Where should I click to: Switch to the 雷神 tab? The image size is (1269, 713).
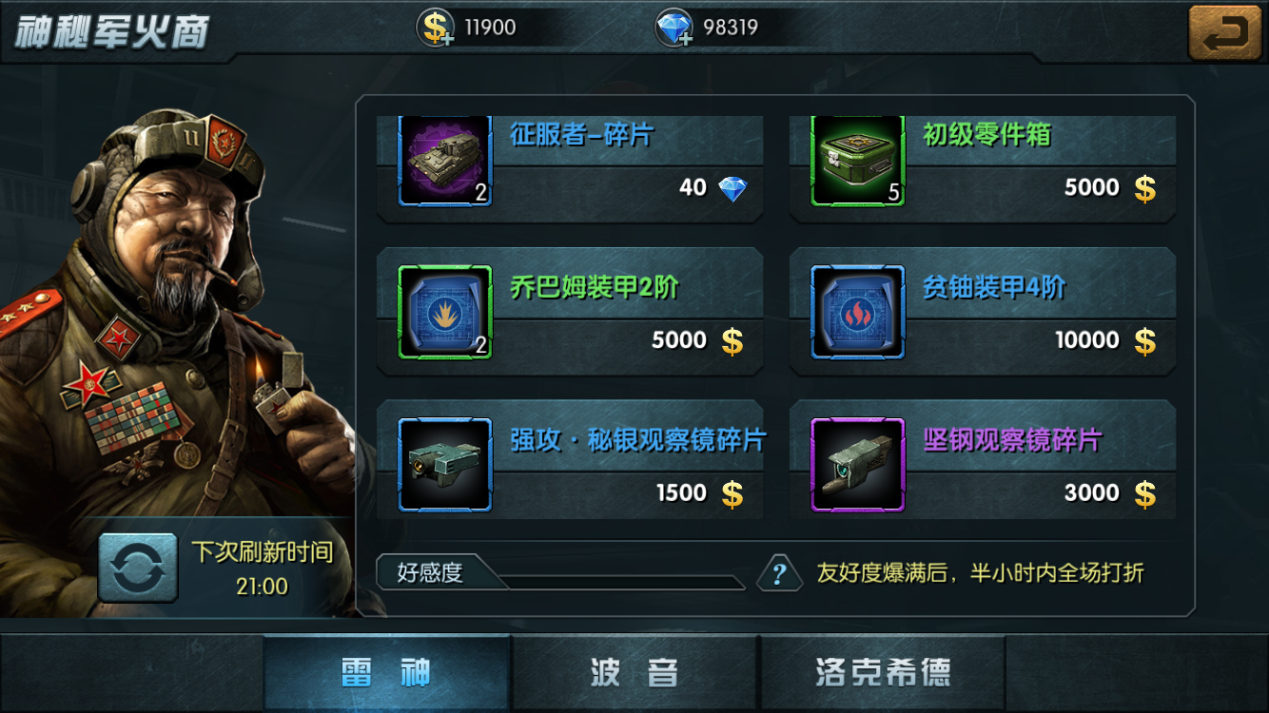pos(387,673)
